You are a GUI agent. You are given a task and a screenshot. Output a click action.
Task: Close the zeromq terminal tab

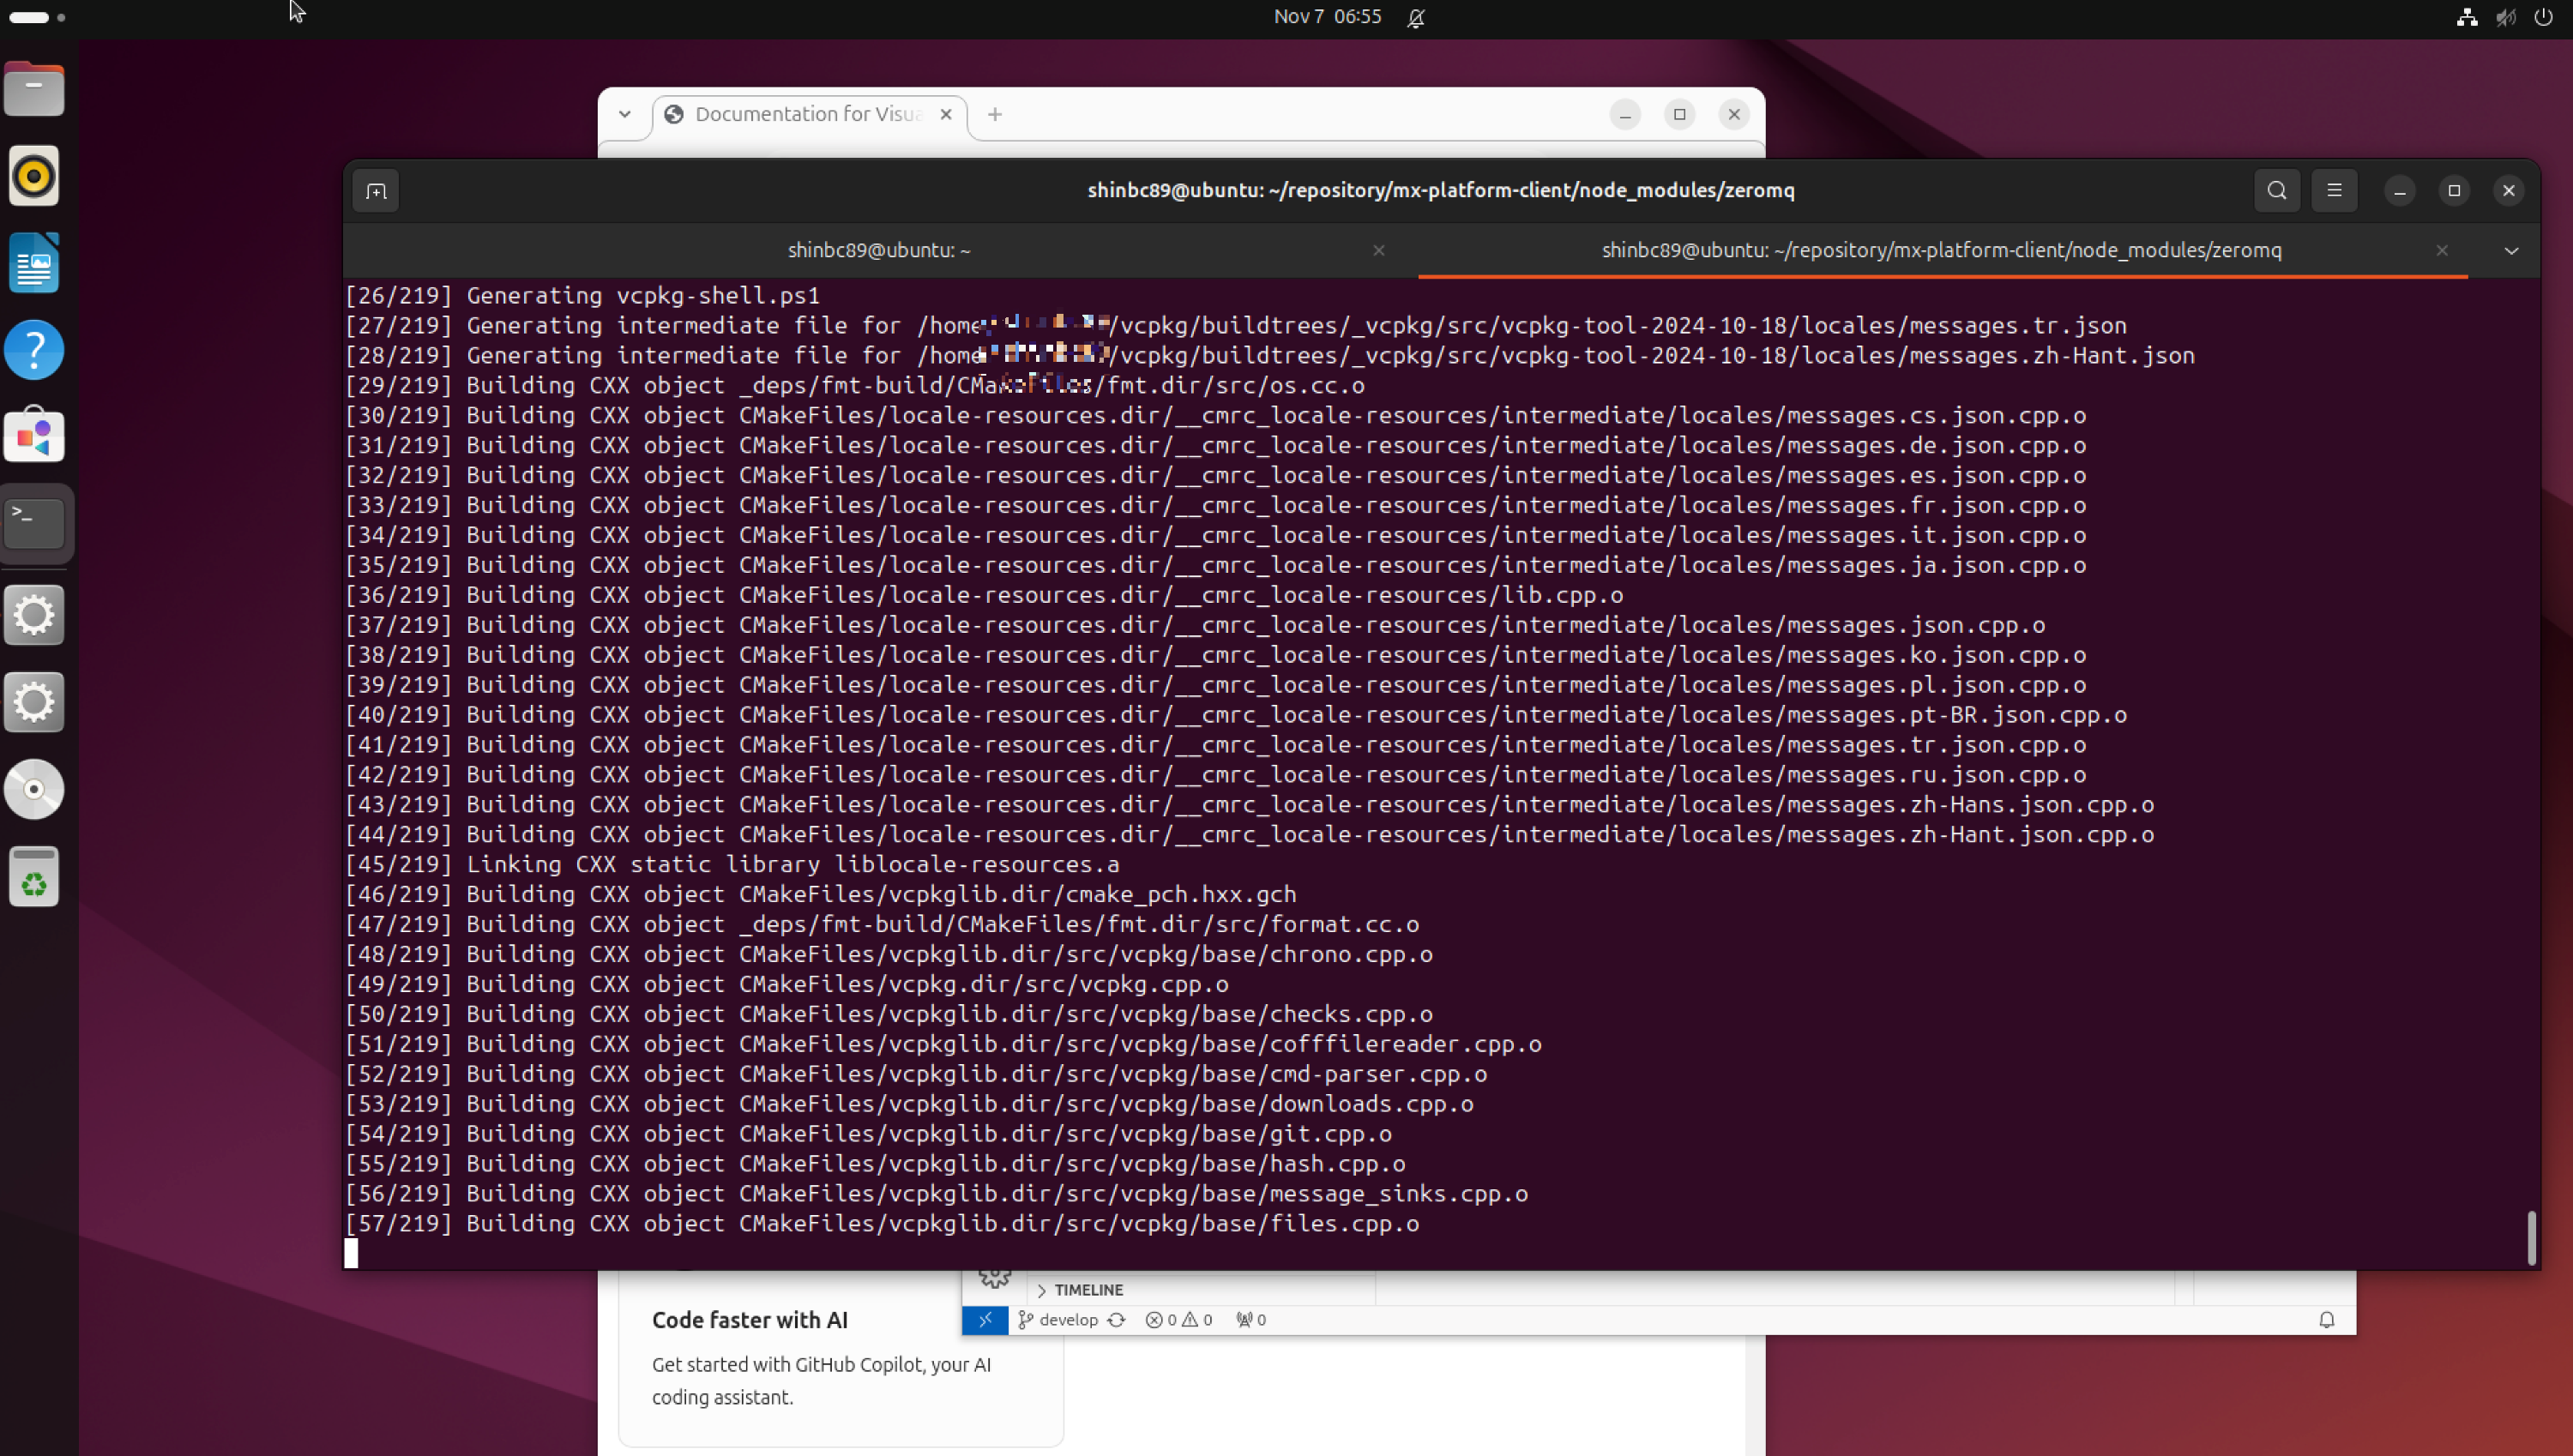[2442, 251]
